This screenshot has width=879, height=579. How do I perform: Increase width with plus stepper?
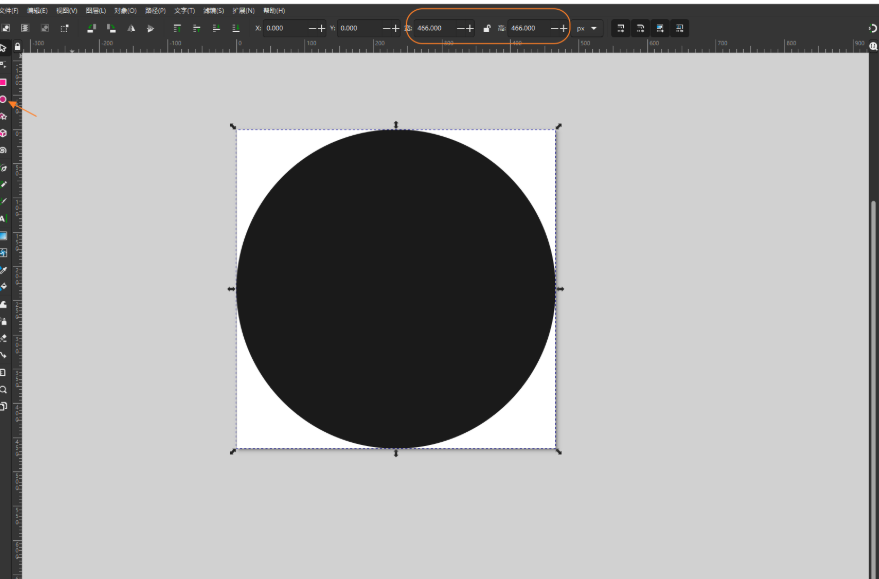click(x=470, y=29)
